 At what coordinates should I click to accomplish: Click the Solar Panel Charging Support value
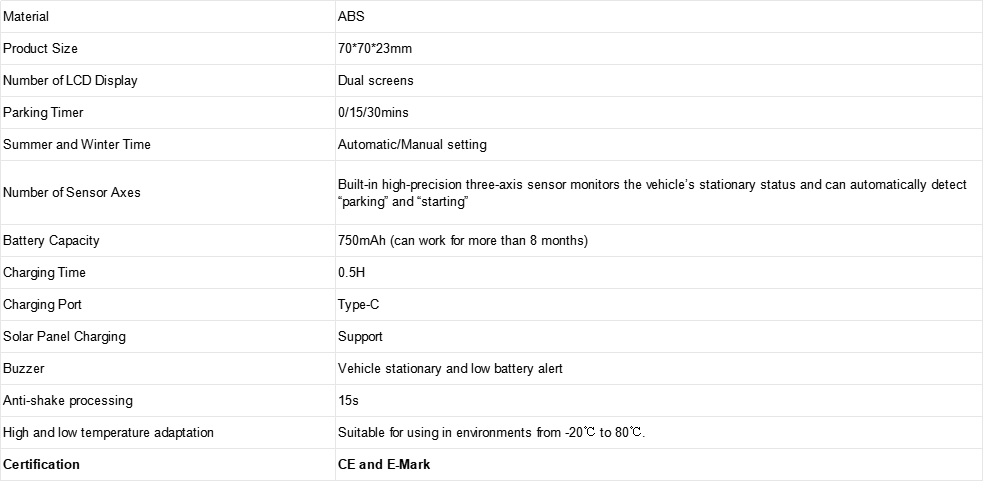point(360,337)
